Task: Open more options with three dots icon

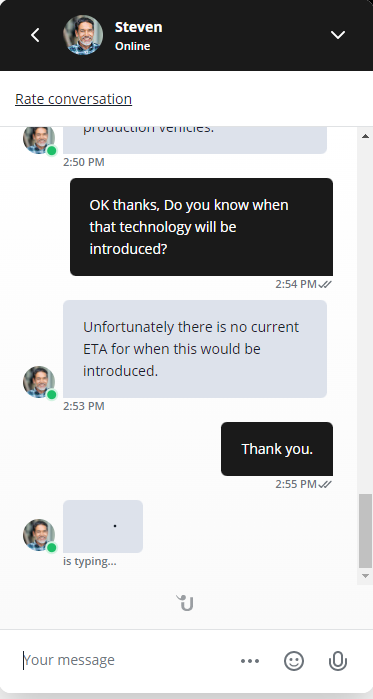Action: 250,661
